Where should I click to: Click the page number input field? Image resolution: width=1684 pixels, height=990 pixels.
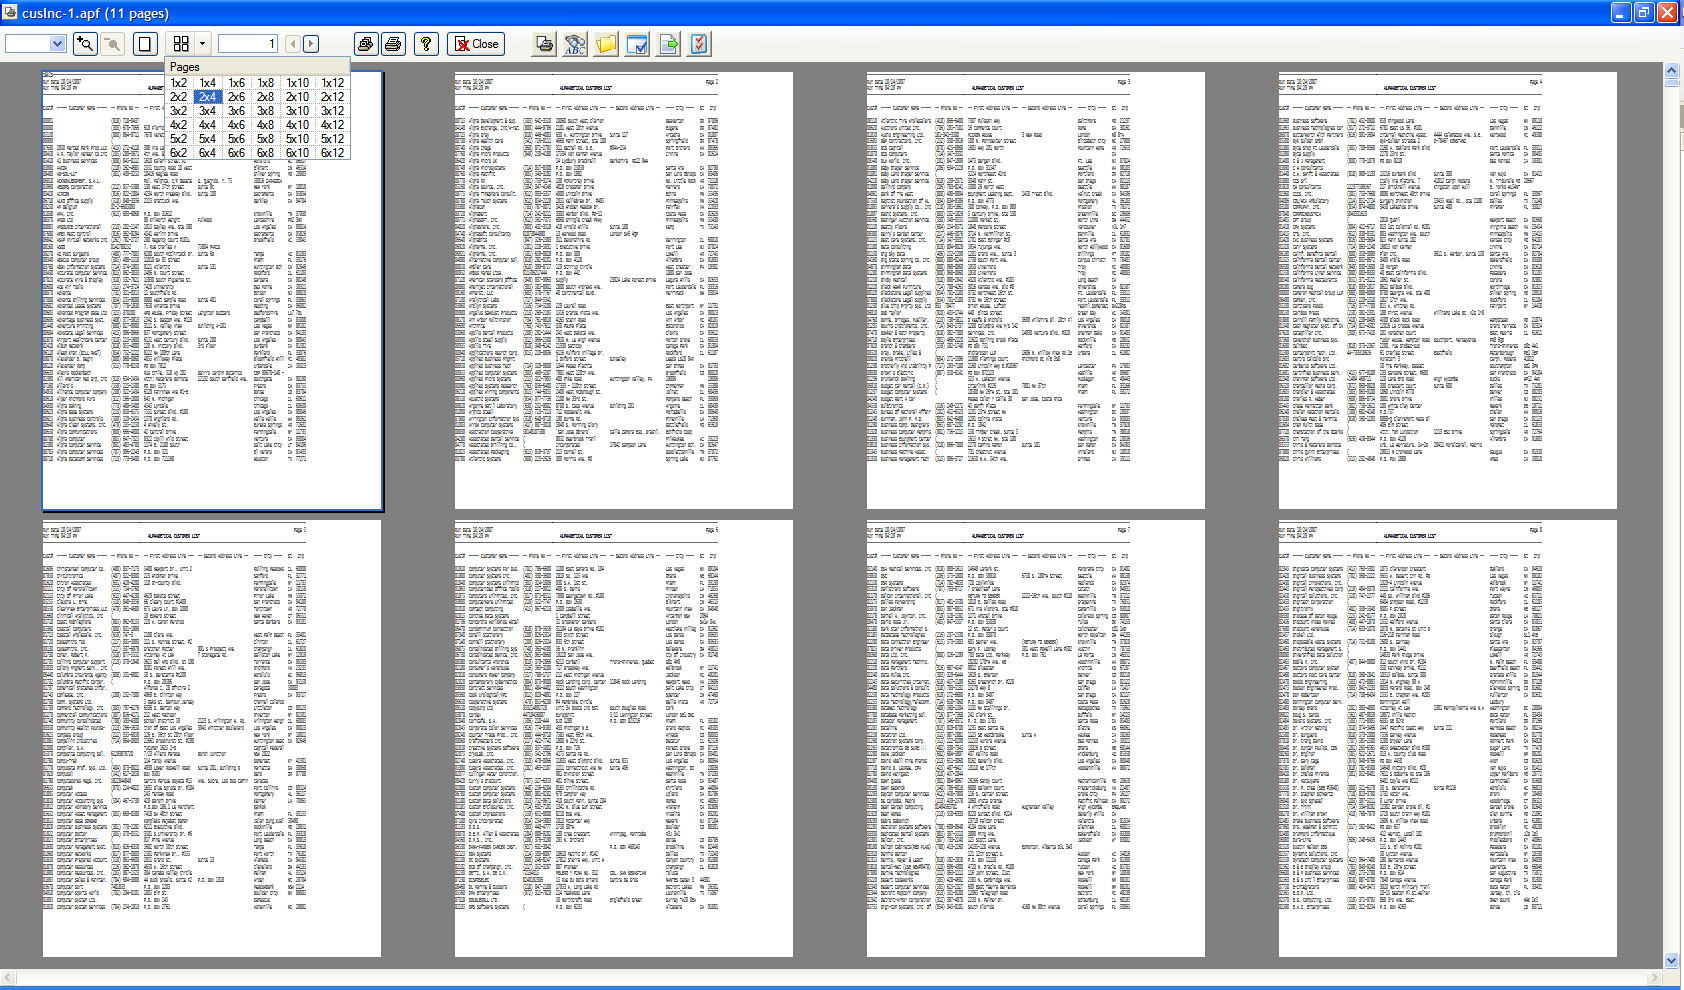pyautogui.click(x=247, y=44)
